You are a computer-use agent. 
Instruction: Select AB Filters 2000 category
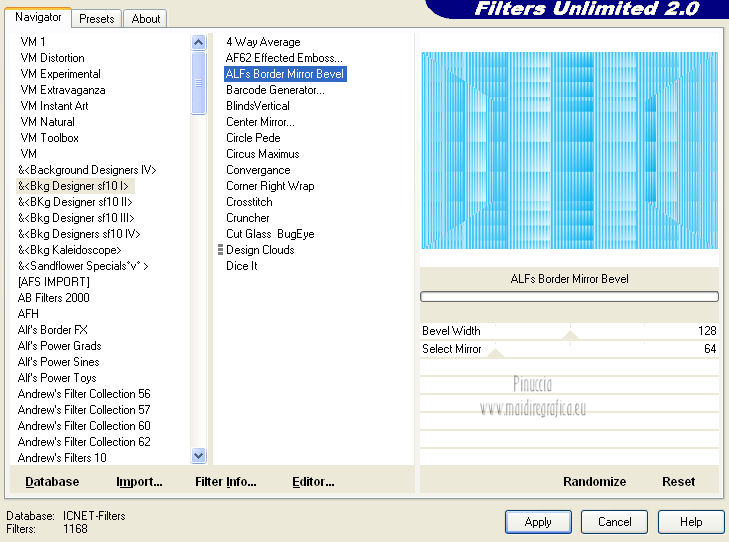(53, 298)
